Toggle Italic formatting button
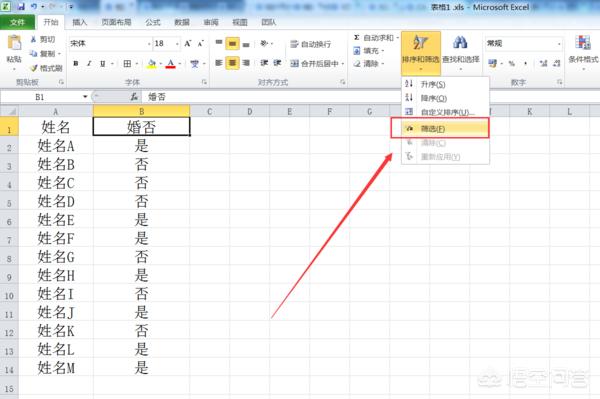The height and width of the screenshot is (399, 600). click(x=89, y=64)
